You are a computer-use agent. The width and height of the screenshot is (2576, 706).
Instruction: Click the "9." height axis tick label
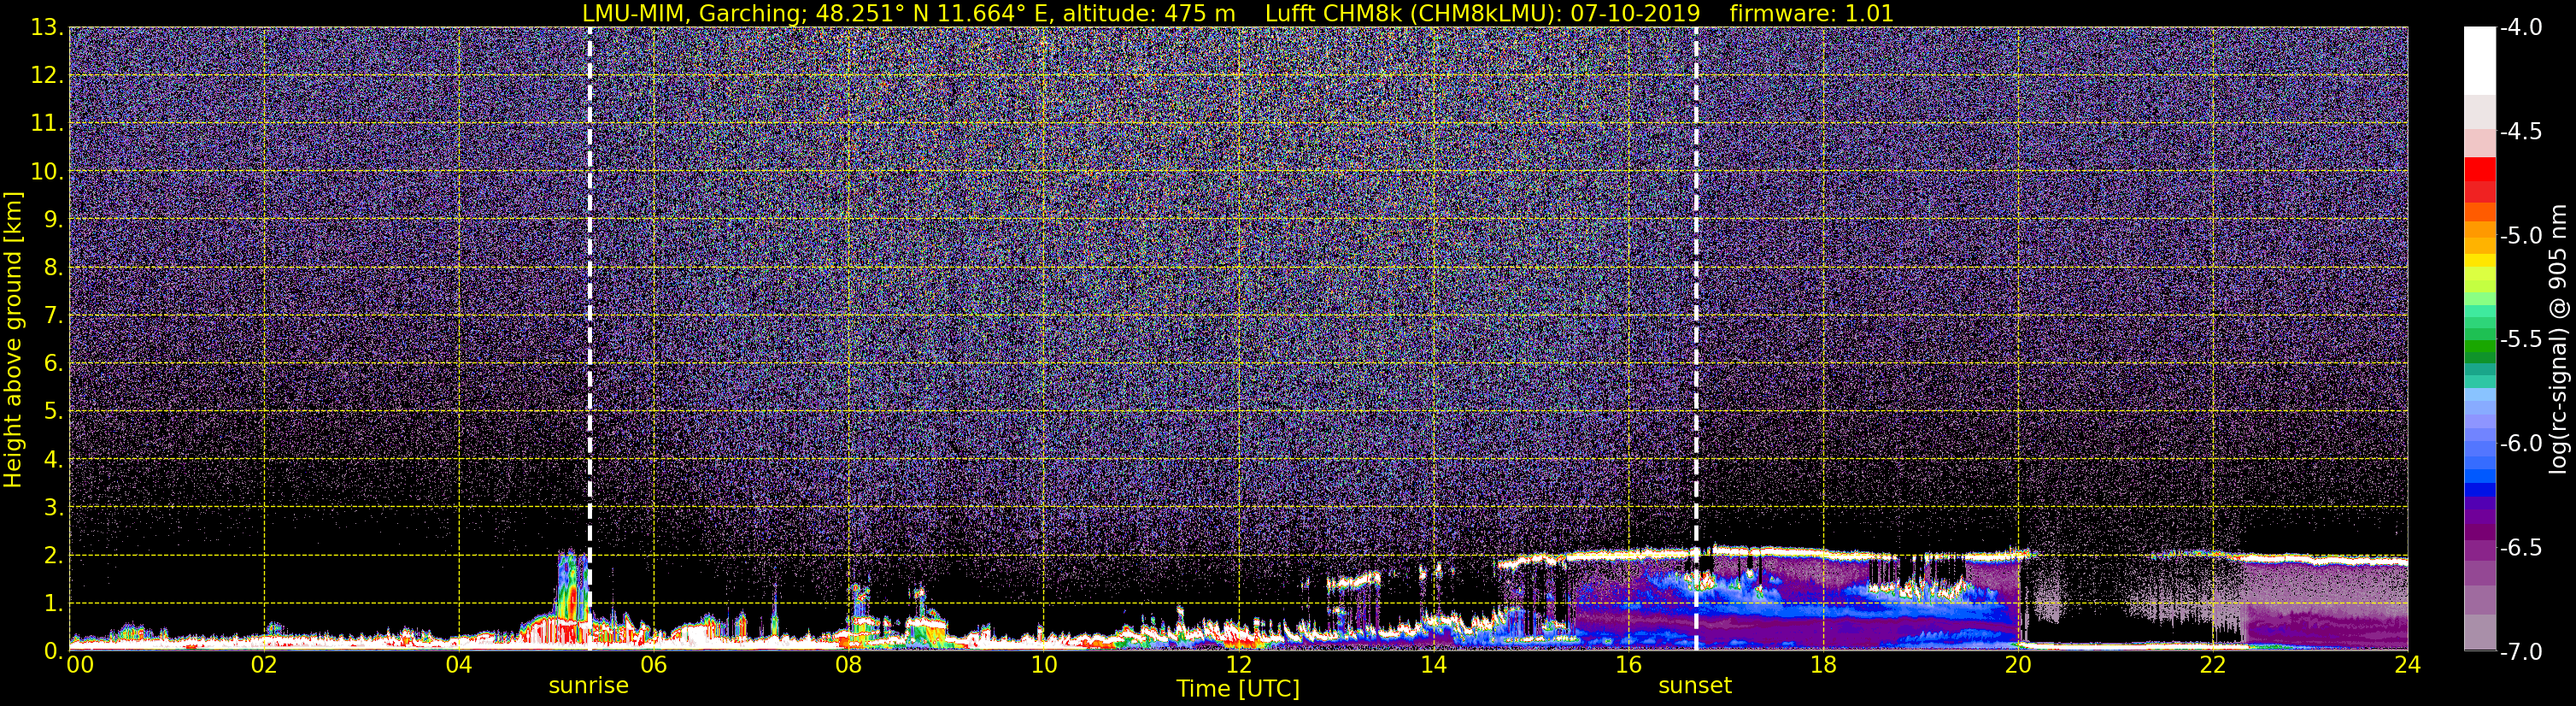53,220
